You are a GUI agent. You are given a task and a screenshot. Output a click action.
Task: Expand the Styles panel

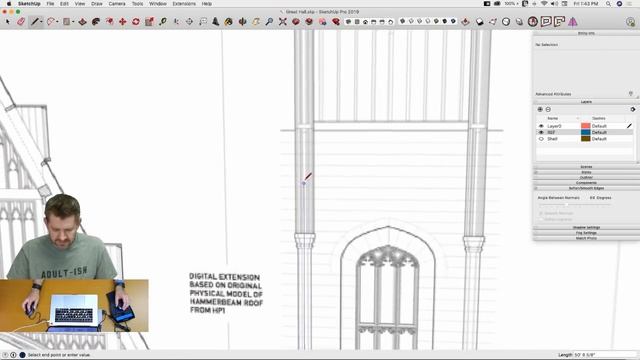(x=586, y=172)
